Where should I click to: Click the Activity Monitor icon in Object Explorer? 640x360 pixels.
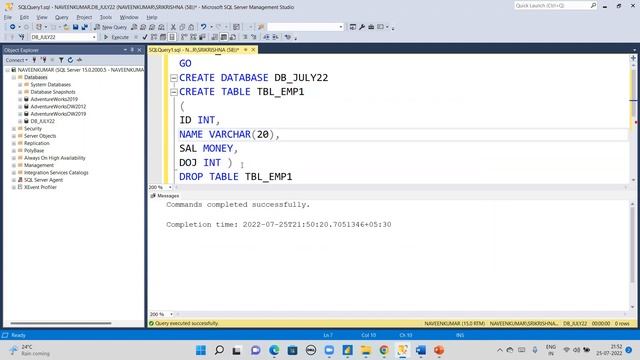(80, 60)
